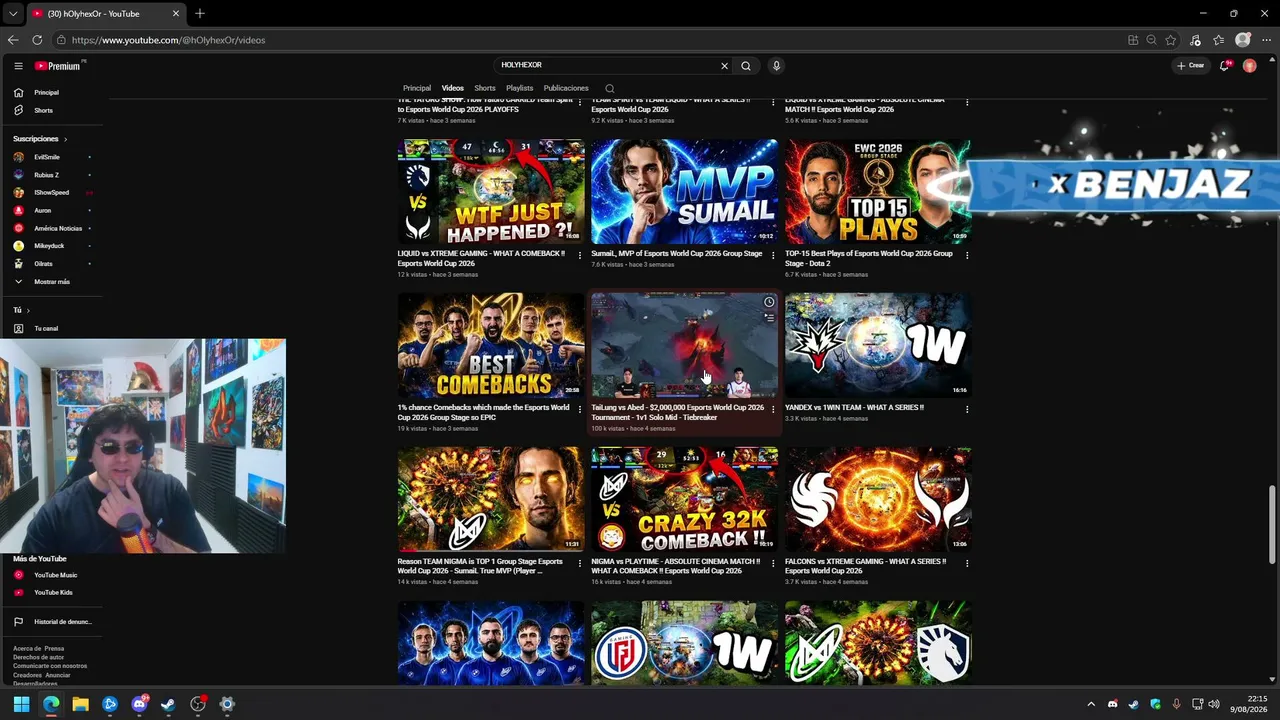Open the YouTube account avatar menu

[1249, 66]
